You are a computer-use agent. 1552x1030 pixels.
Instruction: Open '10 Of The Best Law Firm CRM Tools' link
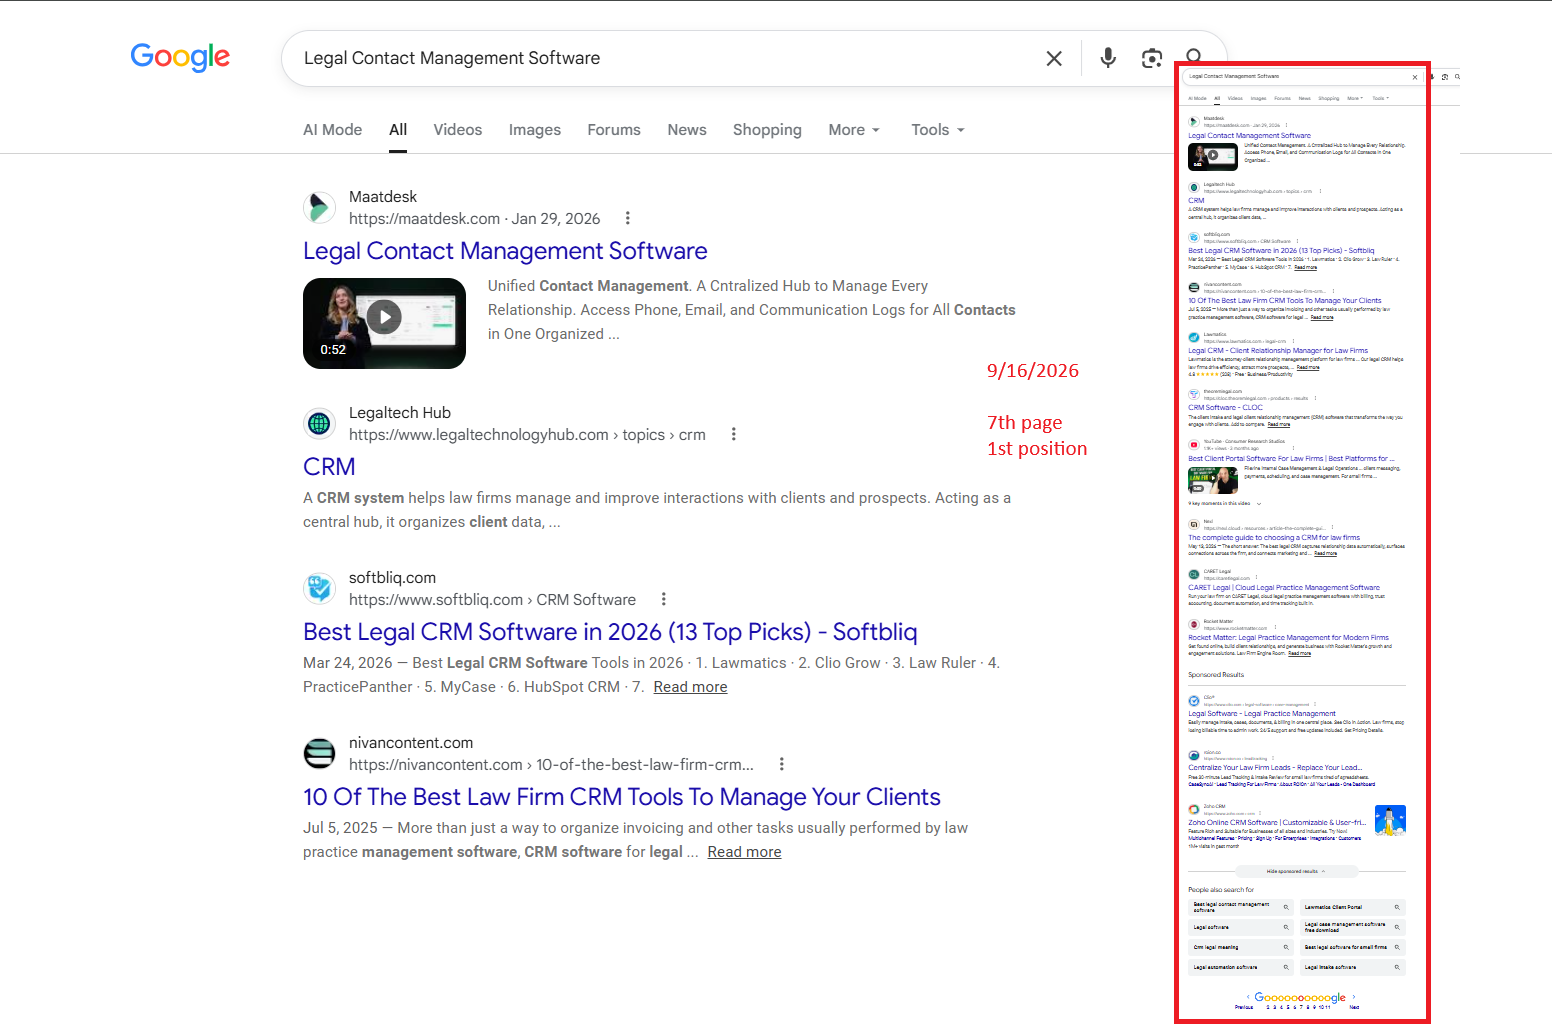(x=622, y=797)
